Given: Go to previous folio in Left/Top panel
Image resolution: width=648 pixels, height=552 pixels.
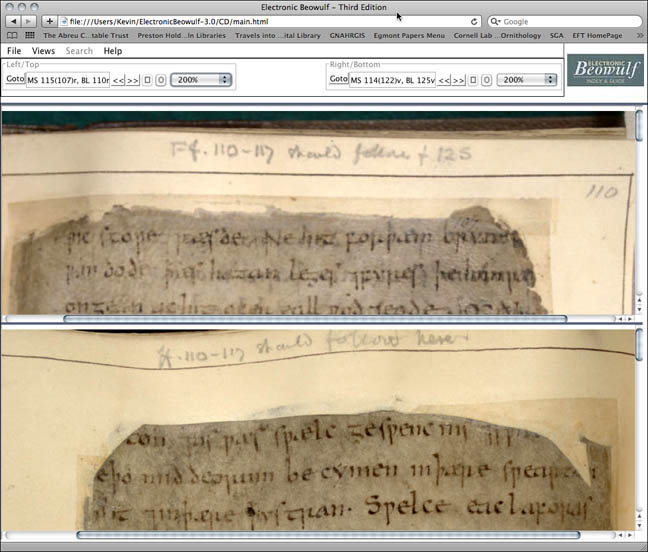Looking at the screenshot, I should coord(118,79).
